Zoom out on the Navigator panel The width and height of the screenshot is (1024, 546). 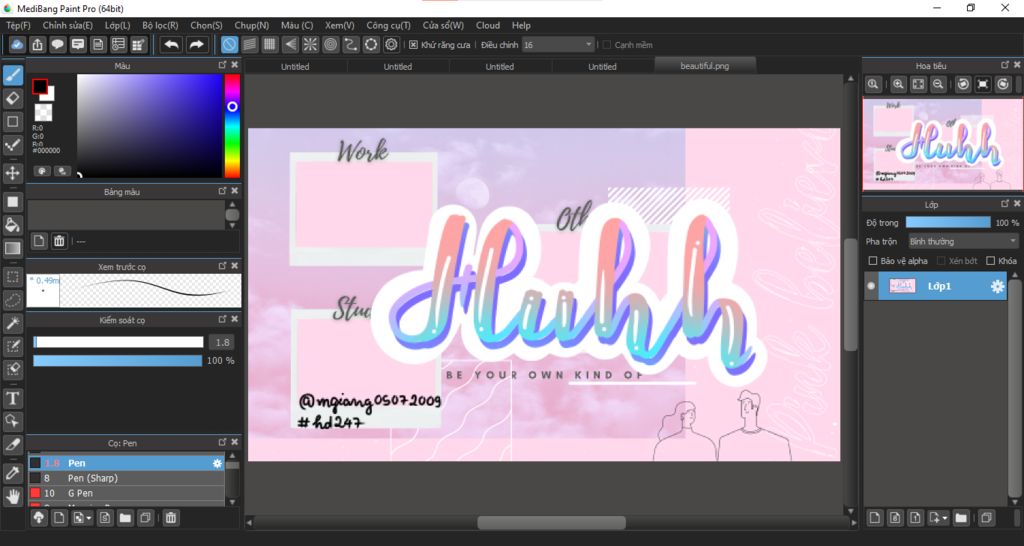pyautogui.click(x=938, y=84)
